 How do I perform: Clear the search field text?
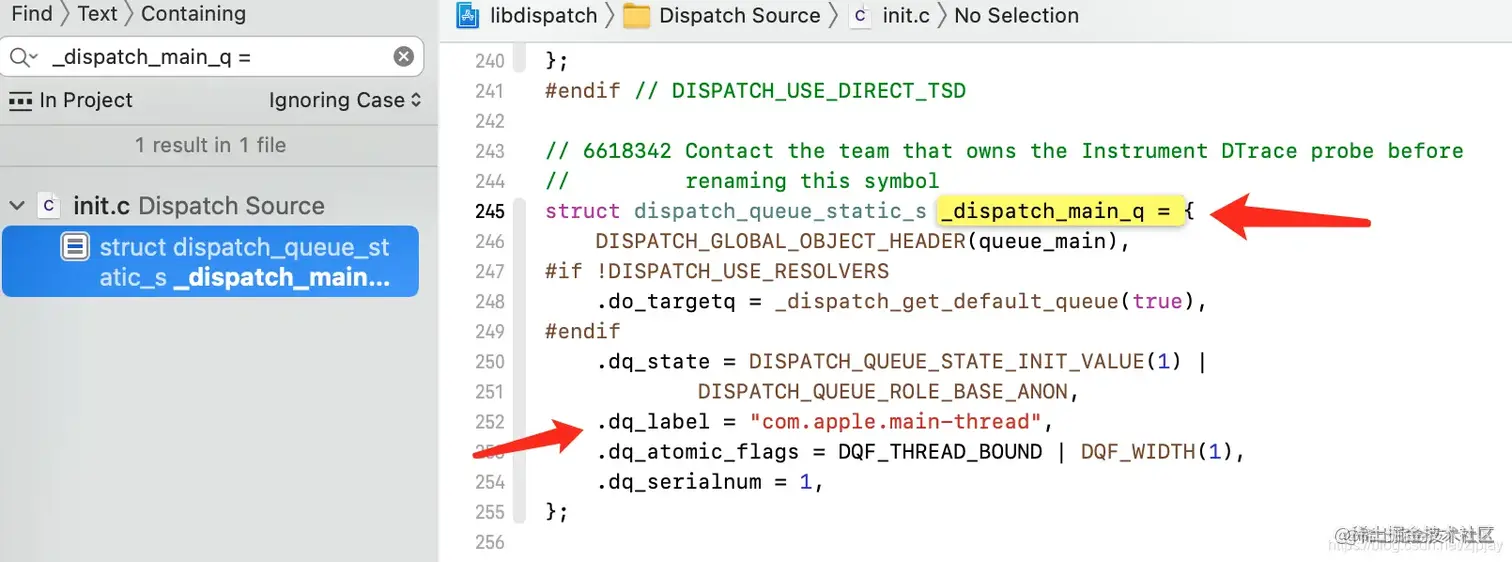403,57
